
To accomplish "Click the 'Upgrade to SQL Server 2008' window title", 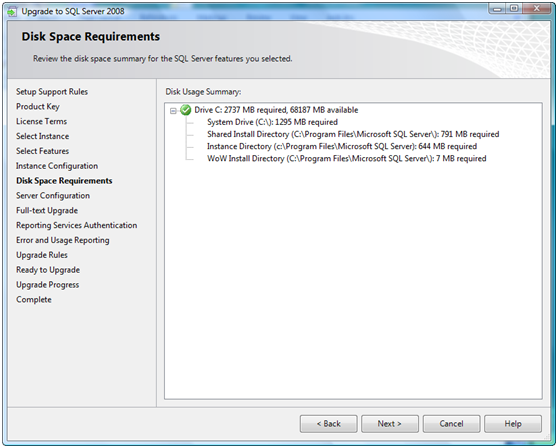I will click(73, 11).
